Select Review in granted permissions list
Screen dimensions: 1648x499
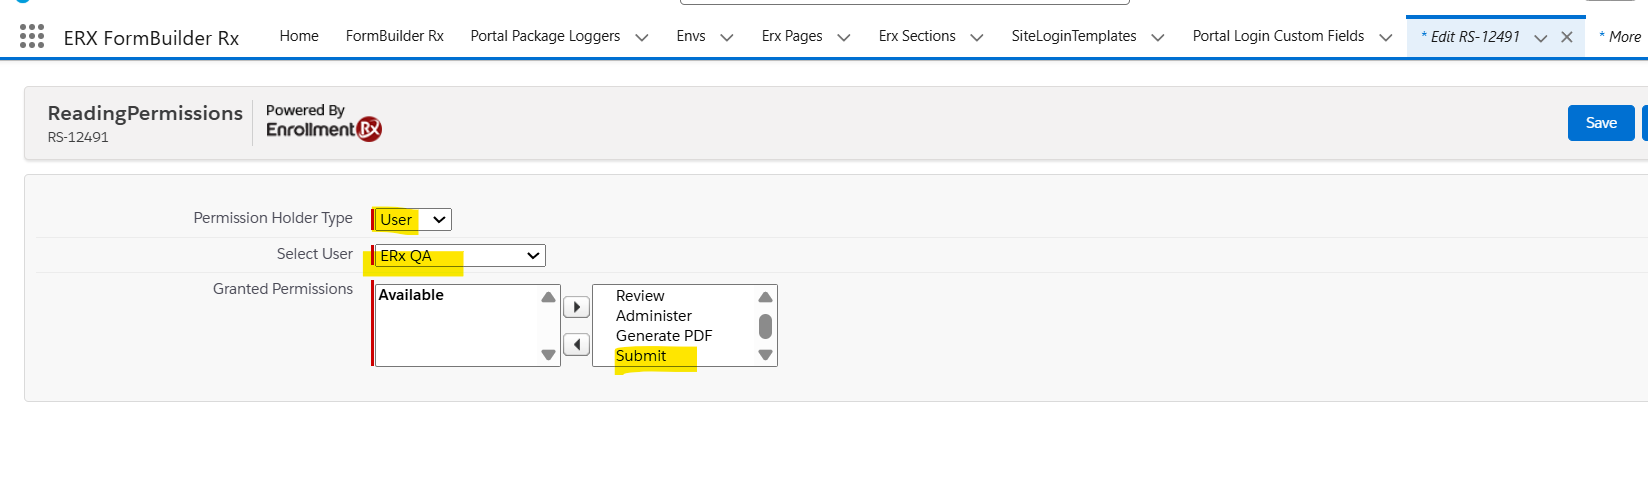[640, 296]
